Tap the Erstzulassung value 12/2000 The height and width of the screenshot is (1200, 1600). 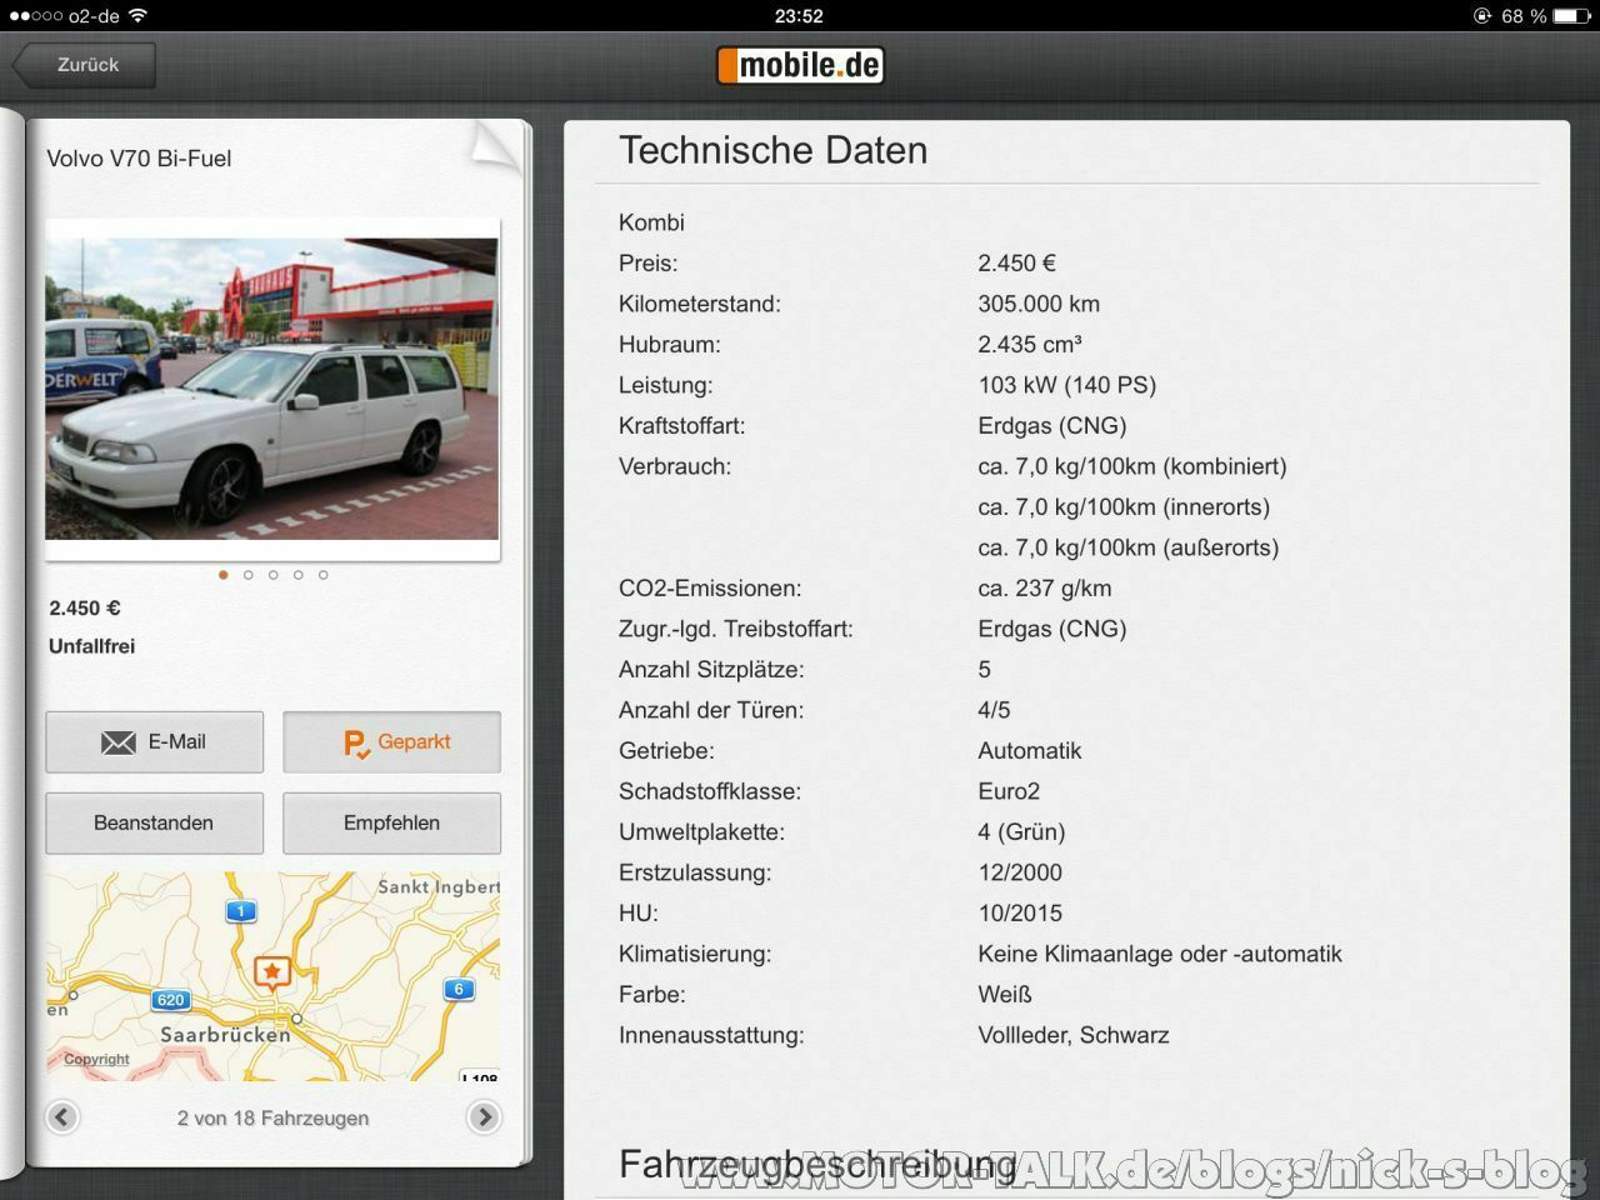pyautogui.click(x=1020, y=873)
